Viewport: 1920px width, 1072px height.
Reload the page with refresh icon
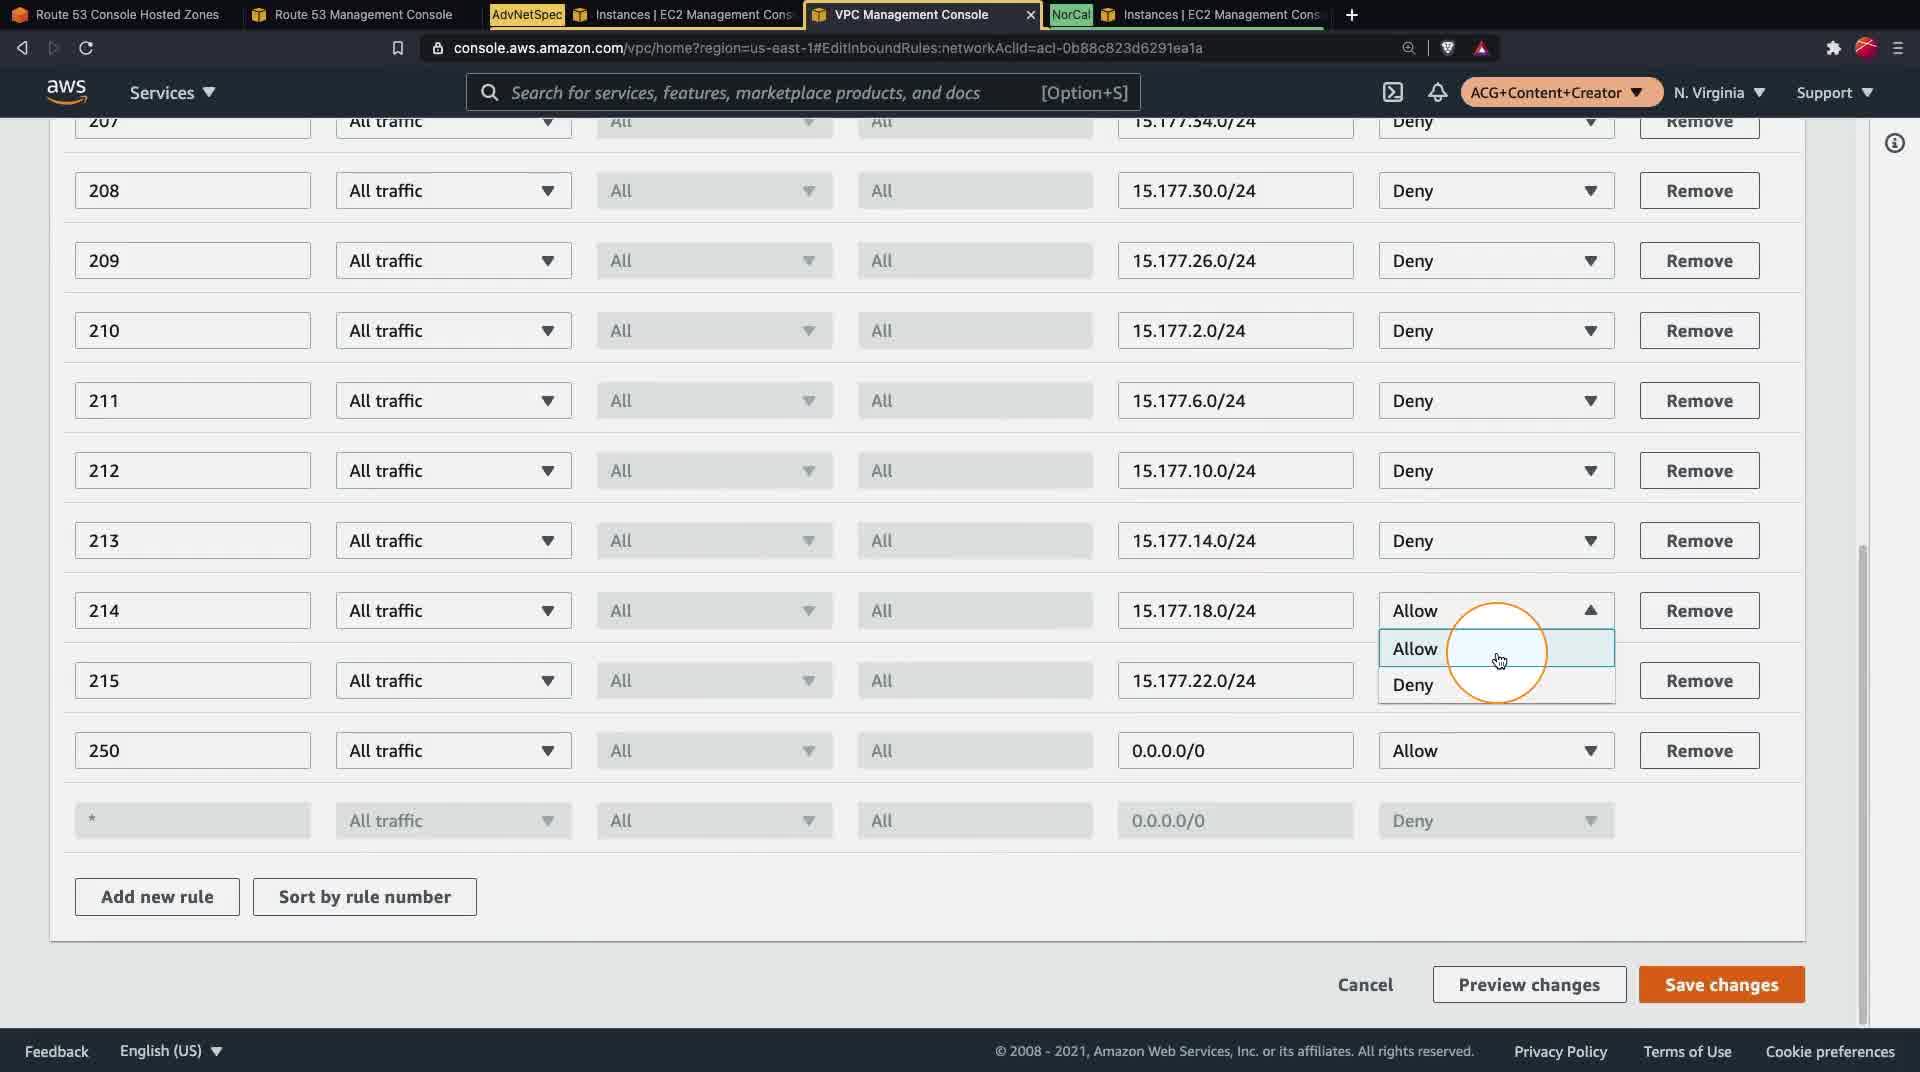[x=86, y=48]
